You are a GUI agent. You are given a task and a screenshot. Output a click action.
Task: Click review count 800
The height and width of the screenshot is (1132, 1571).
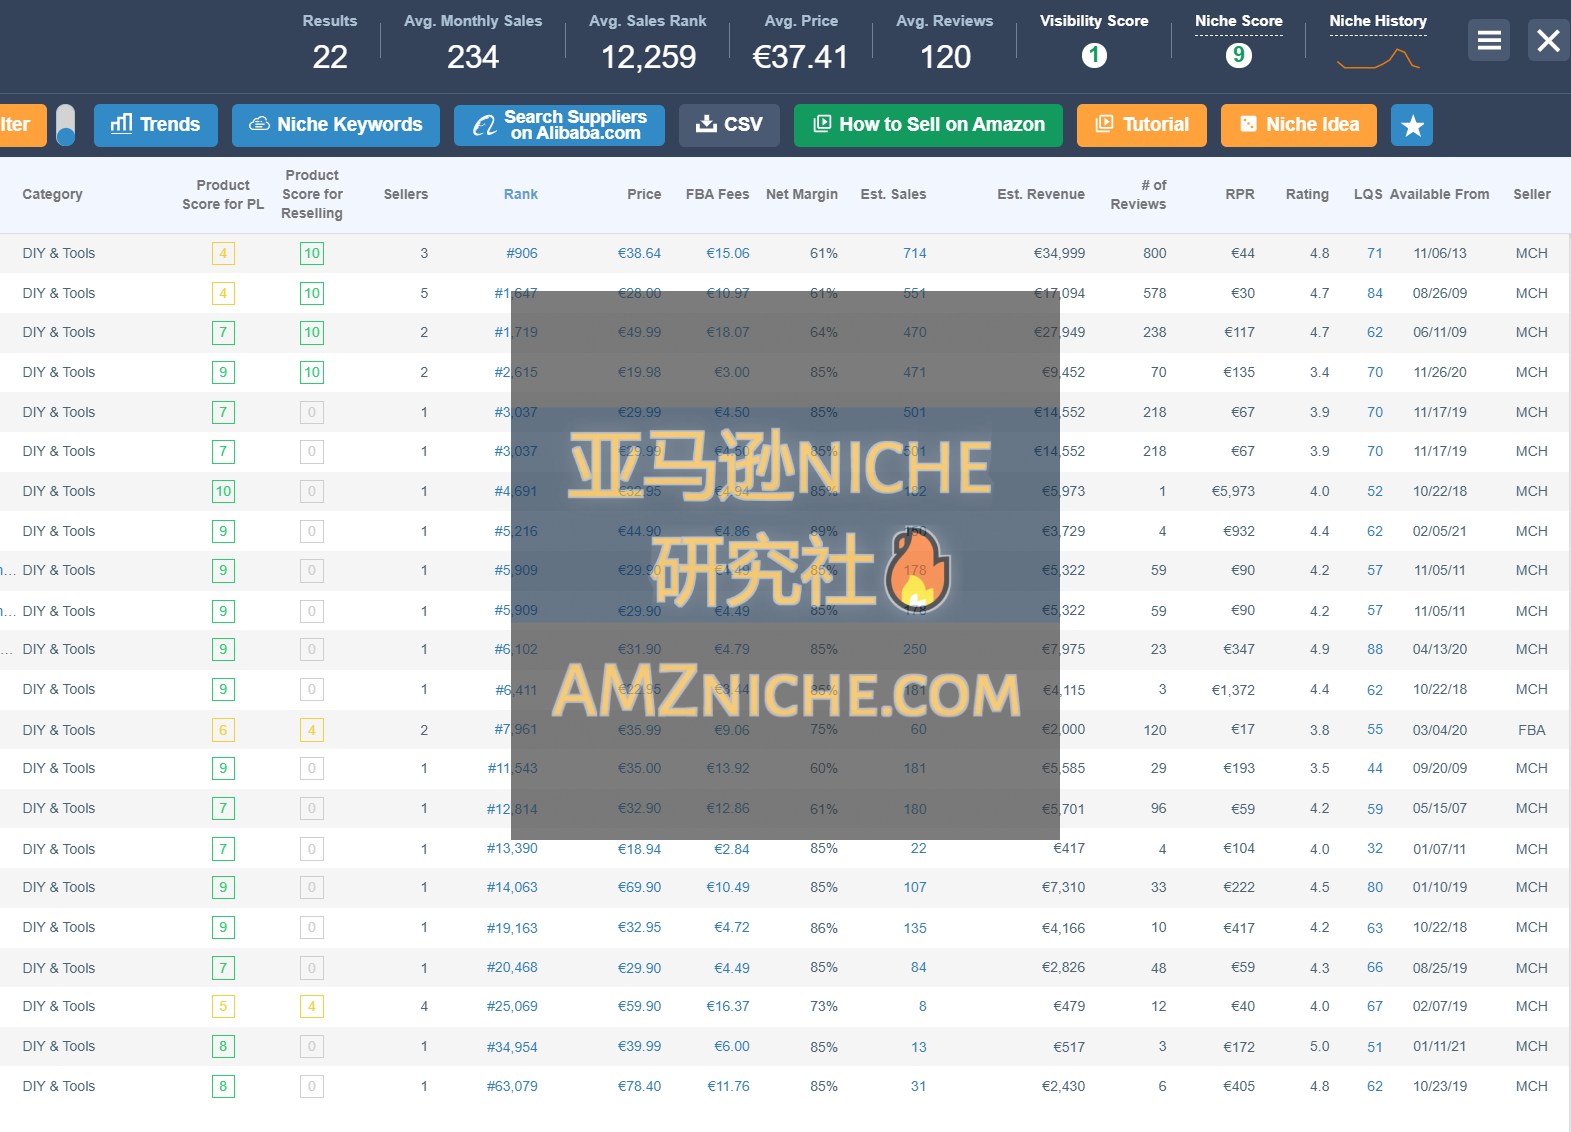pos(1155,253)
